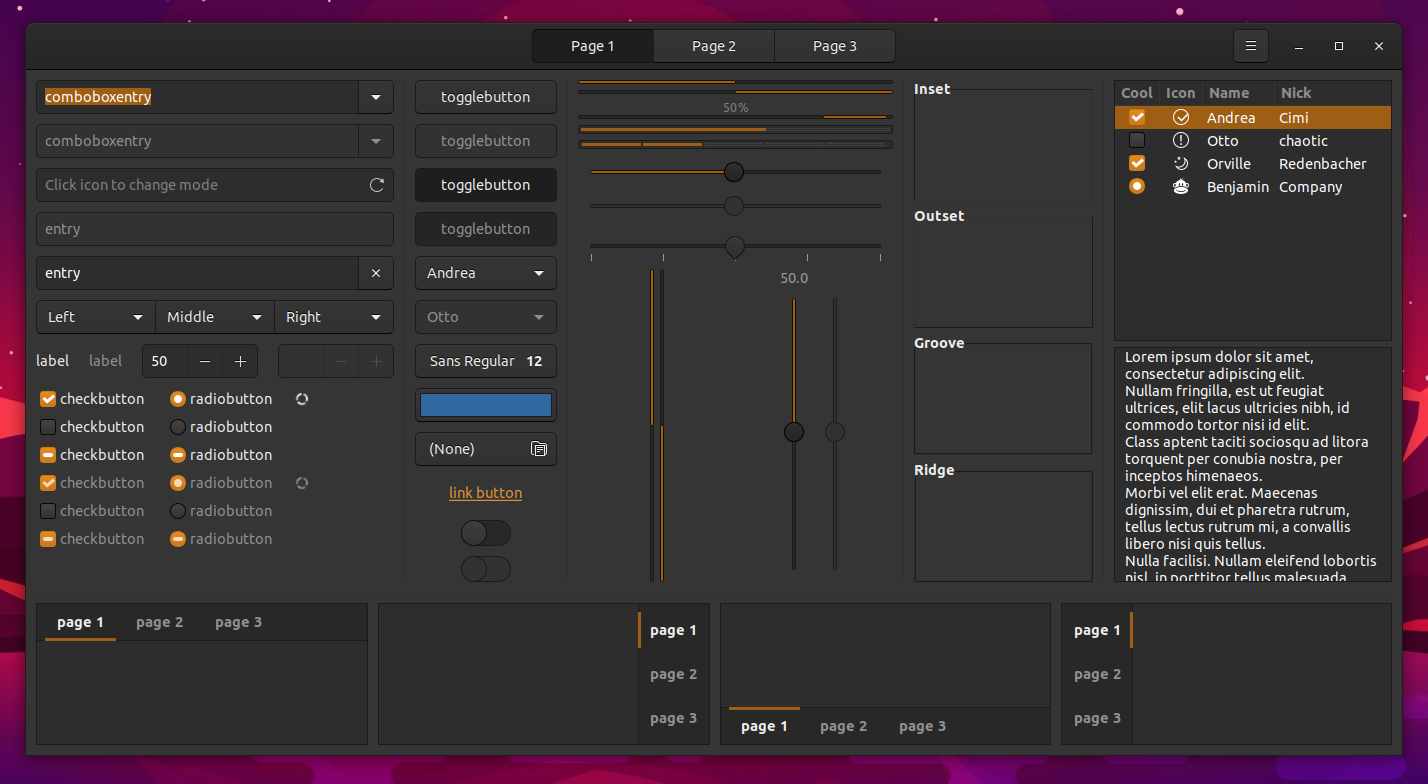
Task: Click the blue color swatch button
Action: click(485, 405)
